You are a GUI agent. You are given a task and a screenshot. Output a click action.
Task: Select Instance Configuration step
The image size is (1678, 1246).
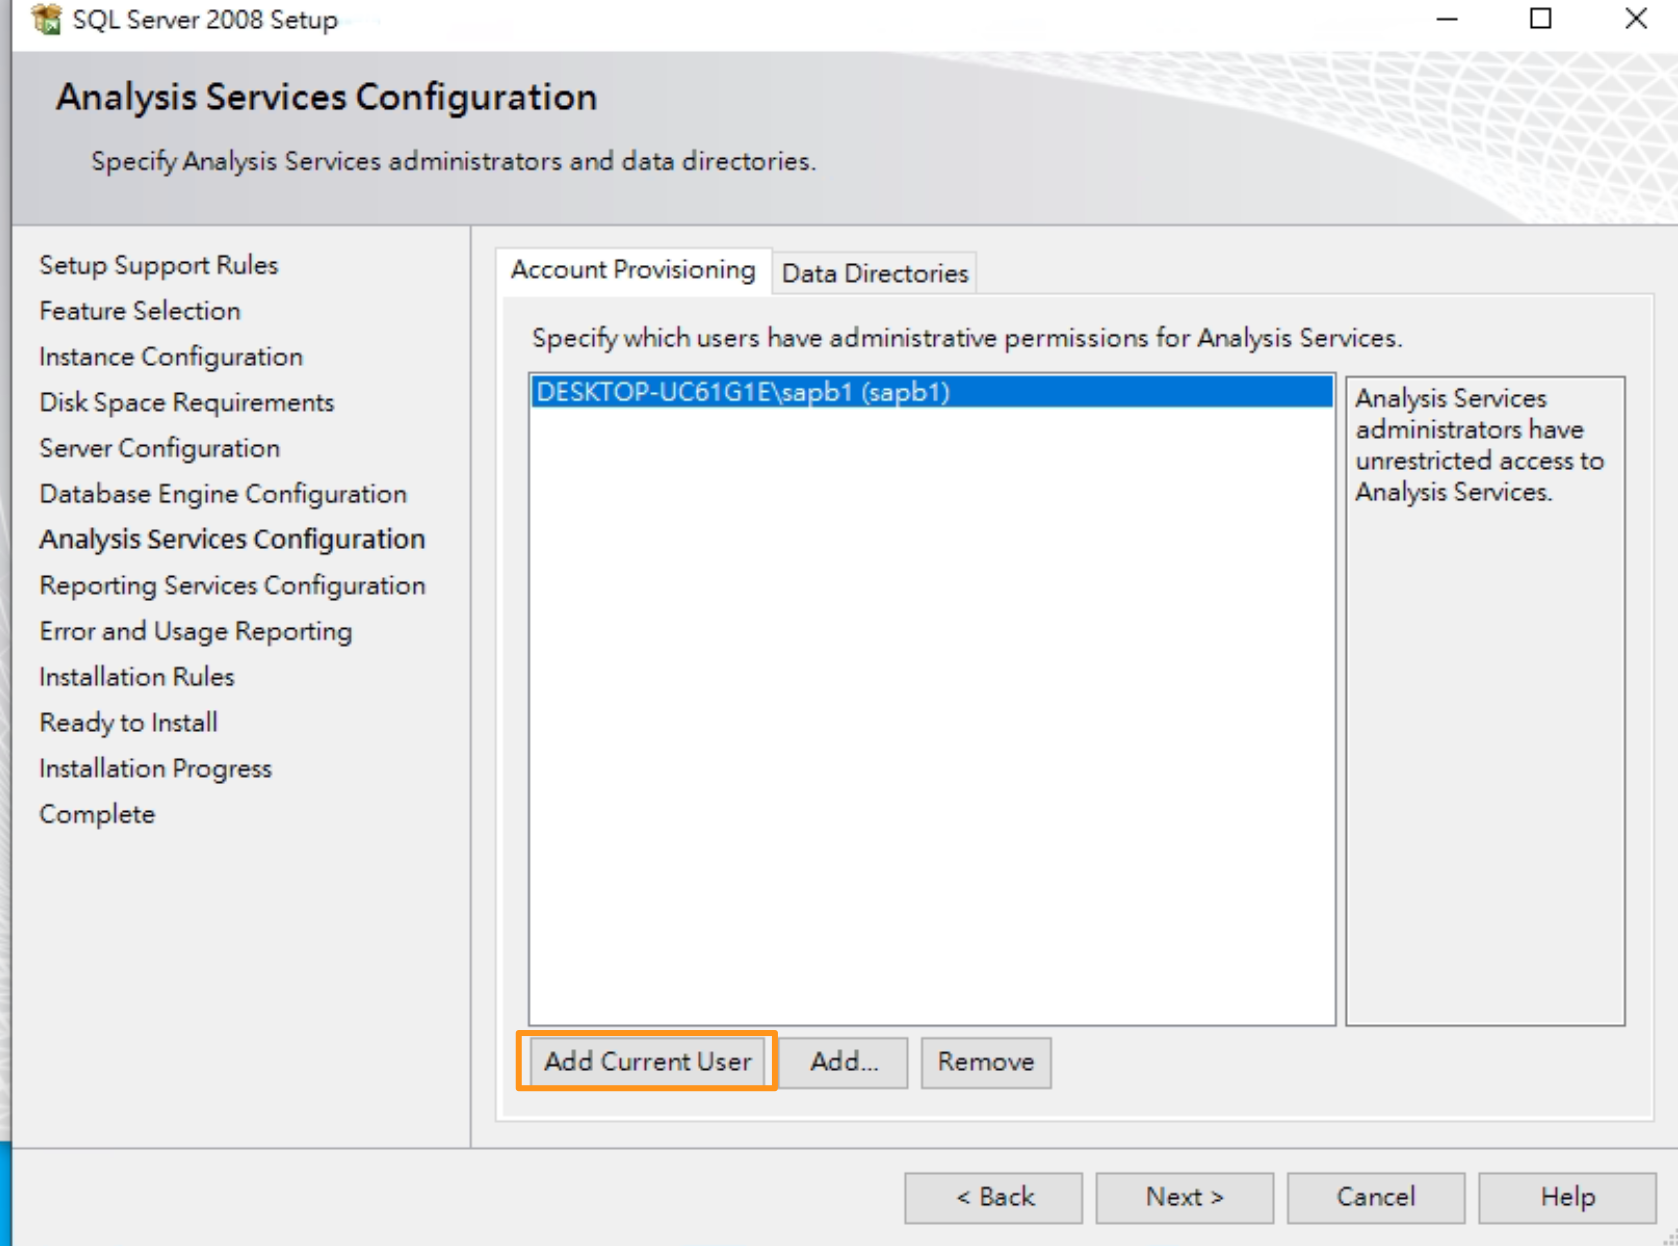pyautogui.click(x=170, y=356)
